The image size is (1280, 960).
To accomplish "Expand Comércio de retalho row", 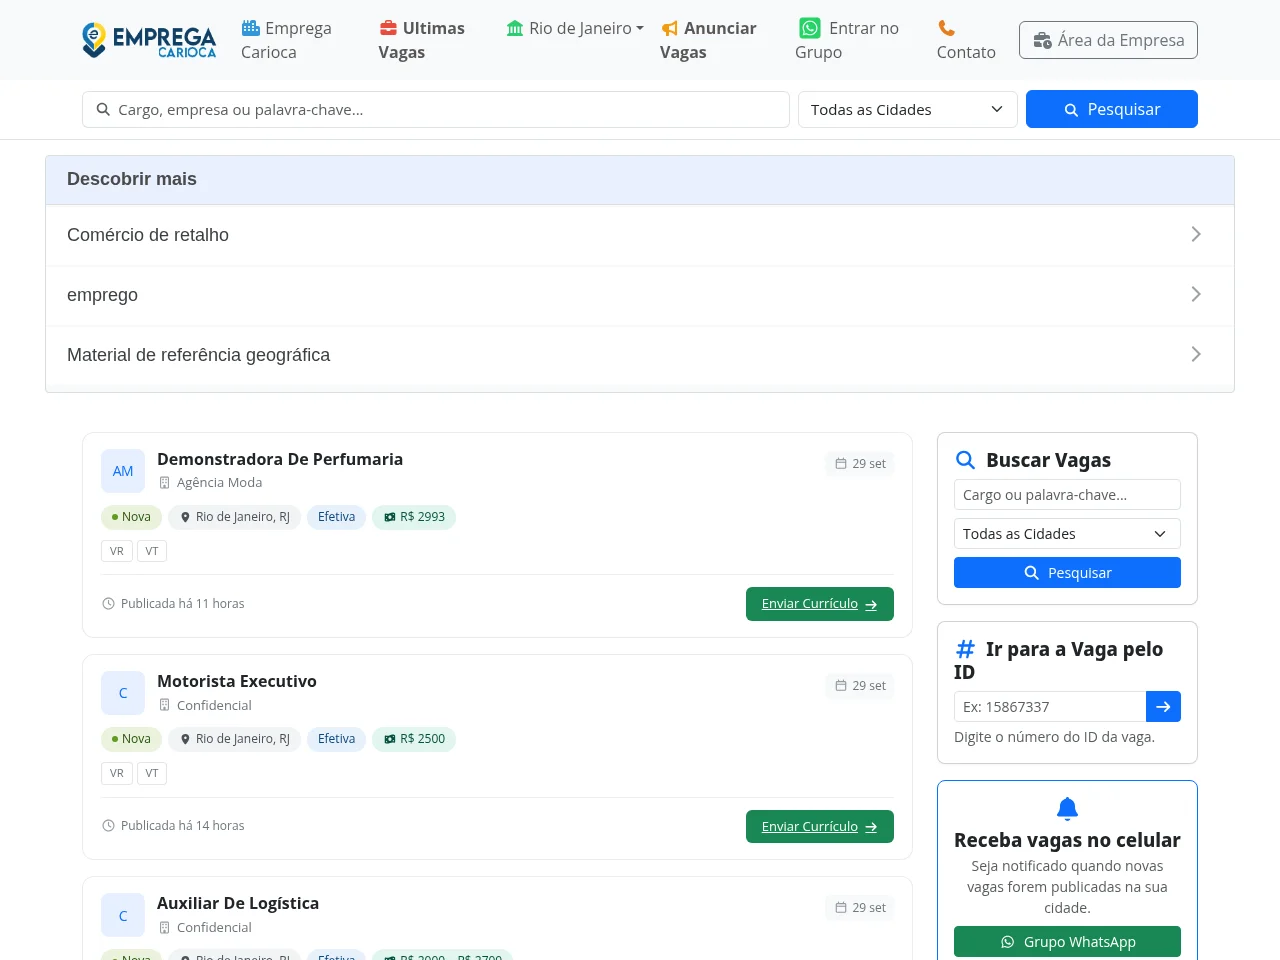I will point(640,235).
